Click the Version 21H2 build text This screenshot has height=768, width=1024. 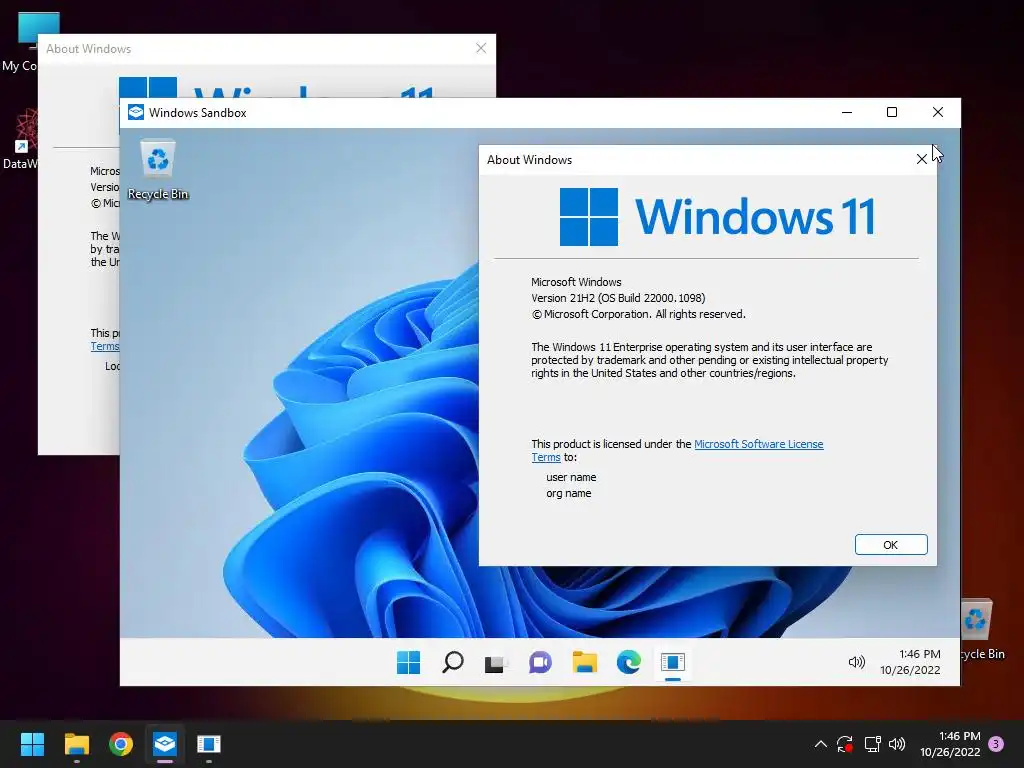[x=618, y=298]
